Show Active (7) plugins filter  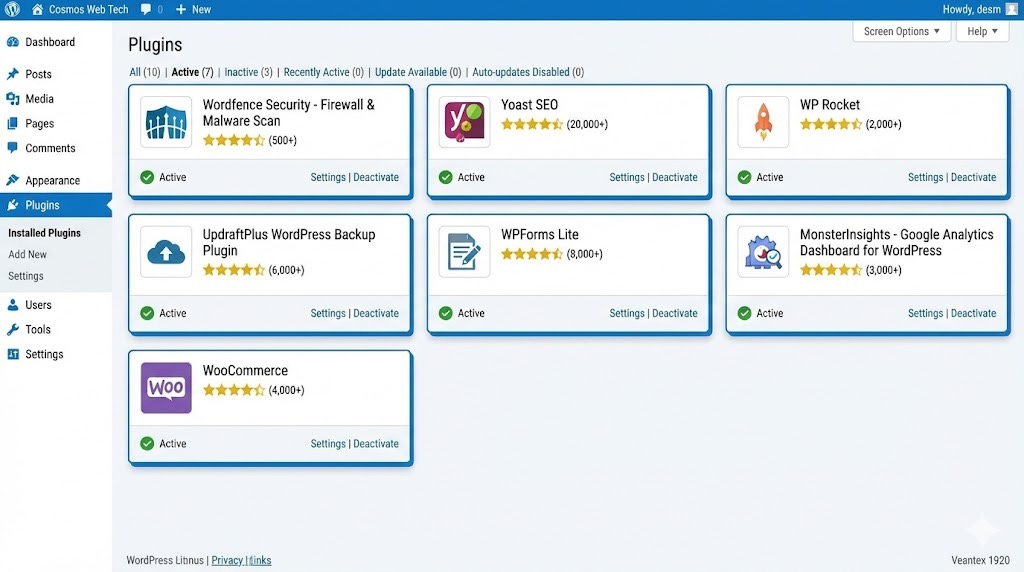pos(192,72)
